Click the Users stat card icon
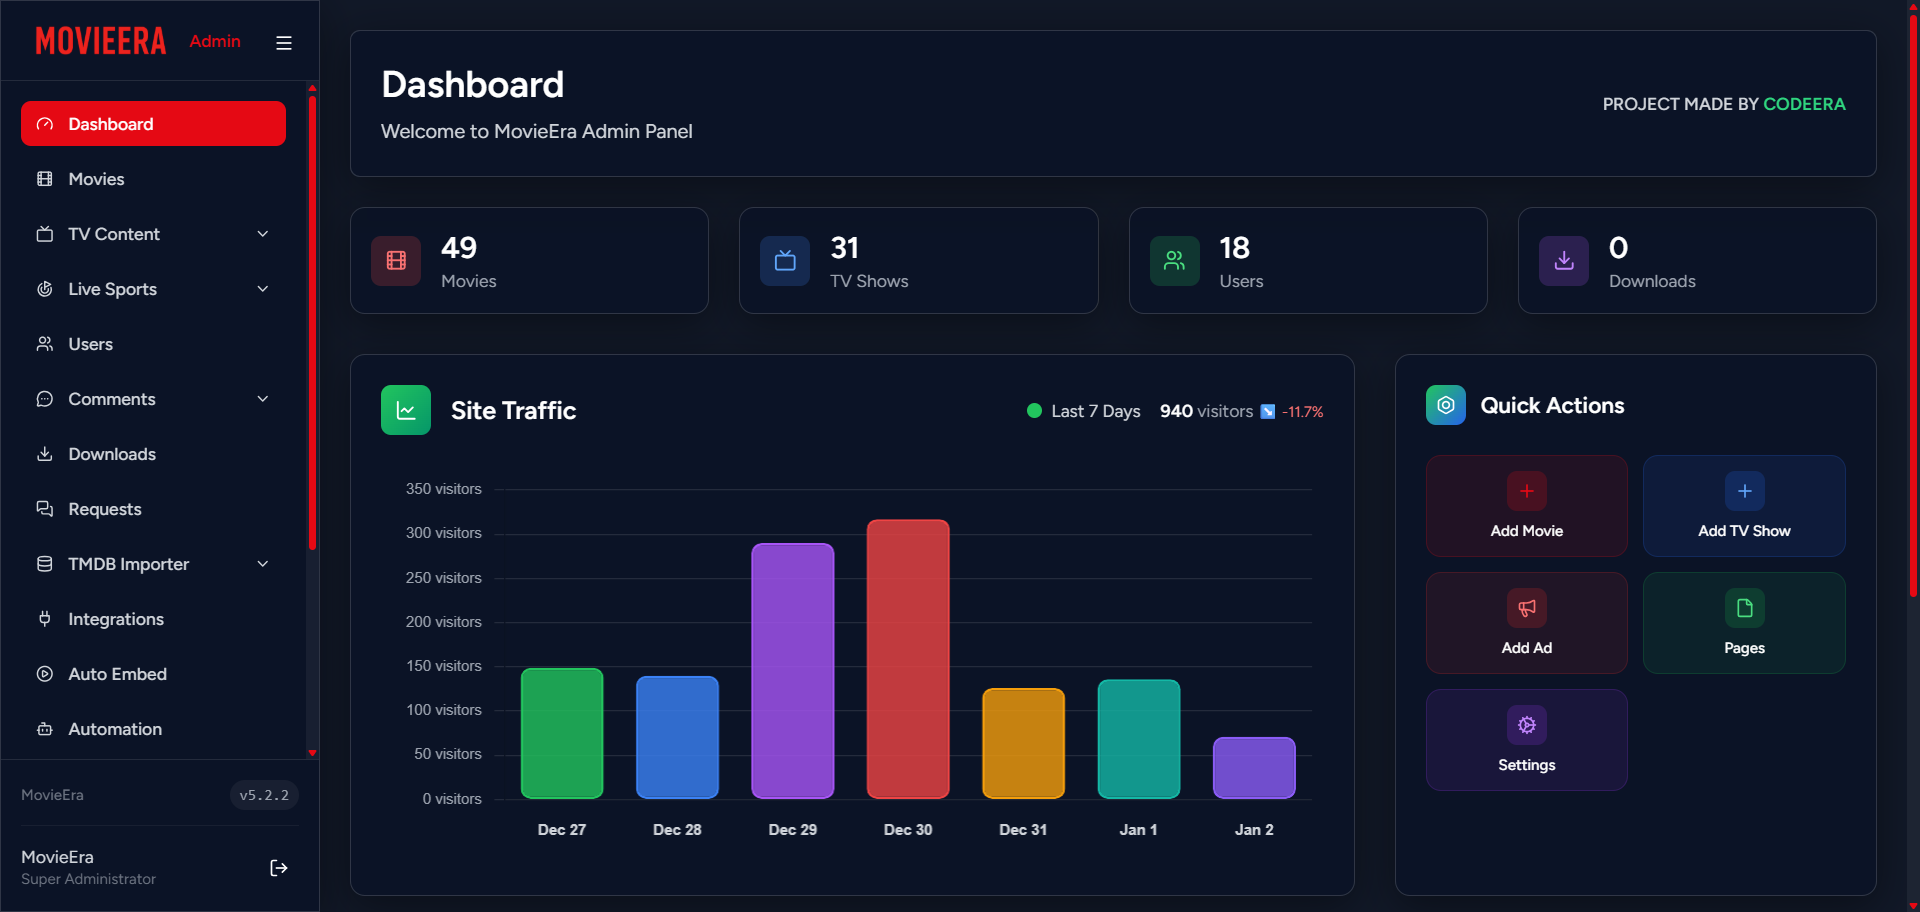This screenshot has height=912, width=1920. [1174, 261]
